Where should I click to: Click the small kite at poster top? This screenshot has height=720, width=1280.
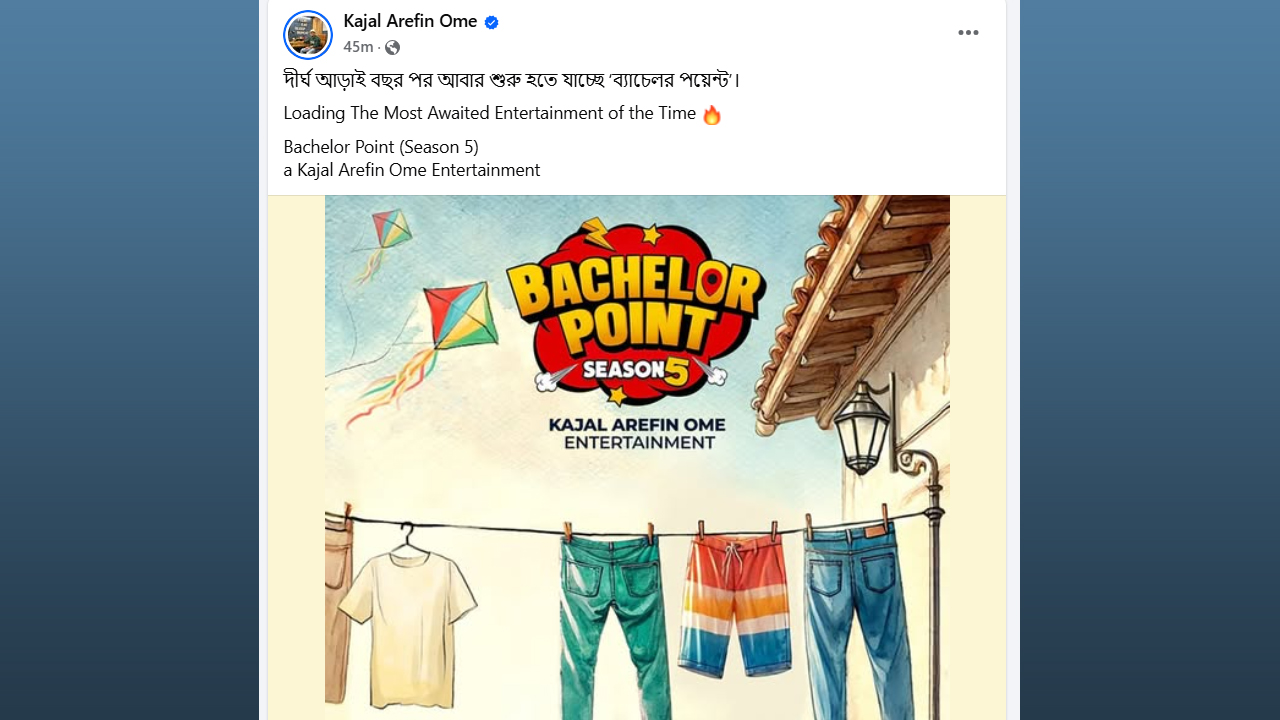coord(391,230)
